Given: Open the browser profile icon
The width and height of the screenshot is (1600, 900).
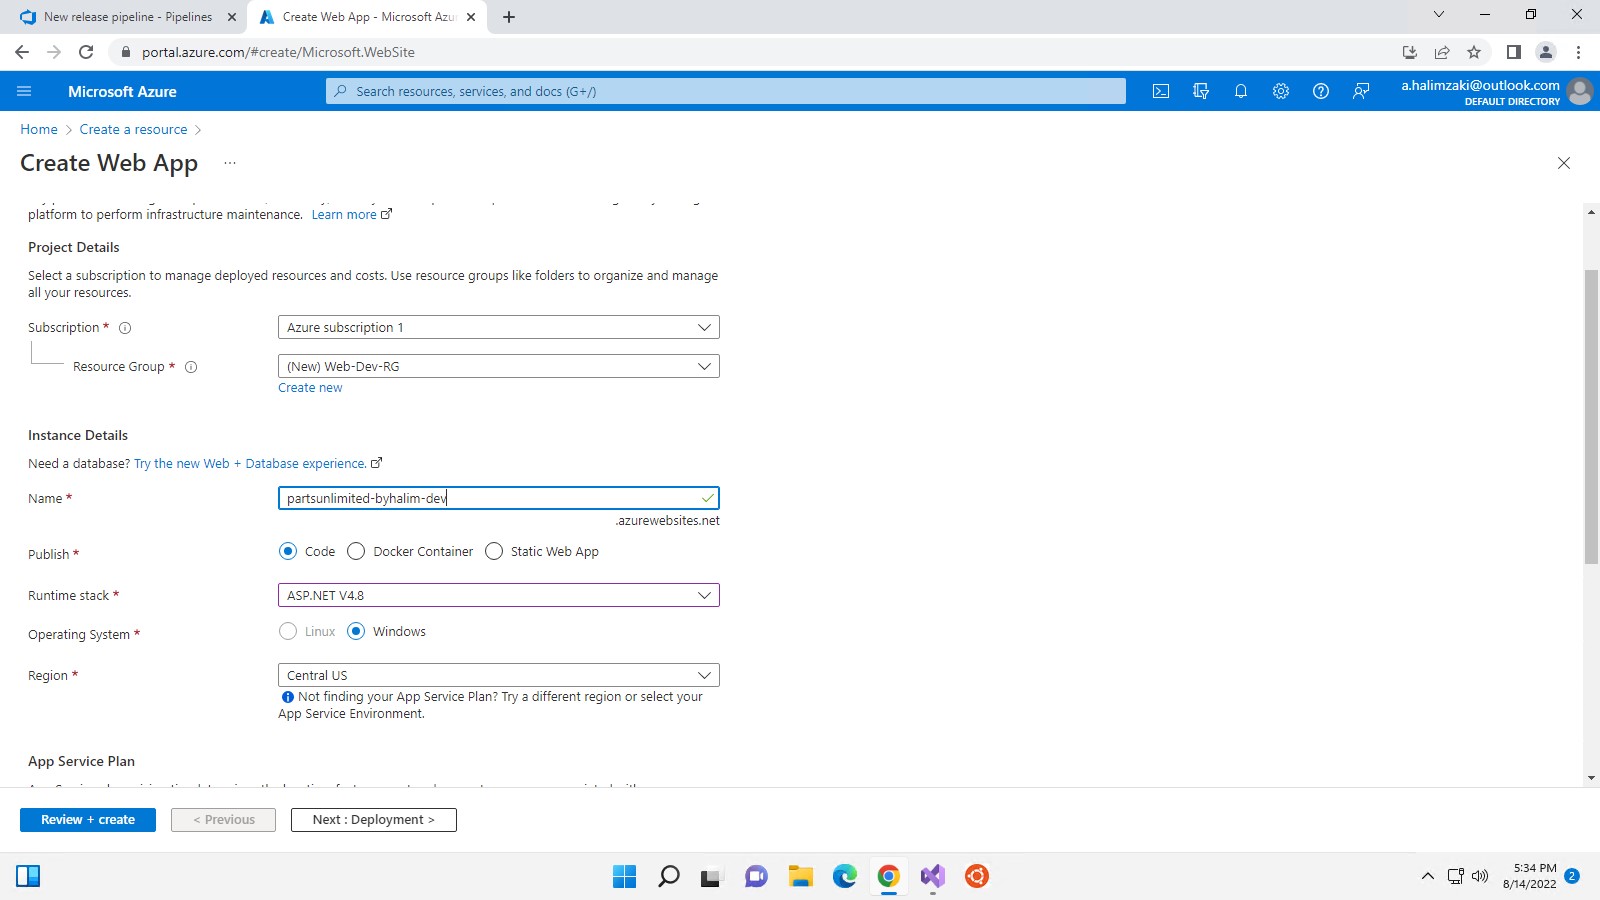Looking at the screenshot, I should point(1546,52).
